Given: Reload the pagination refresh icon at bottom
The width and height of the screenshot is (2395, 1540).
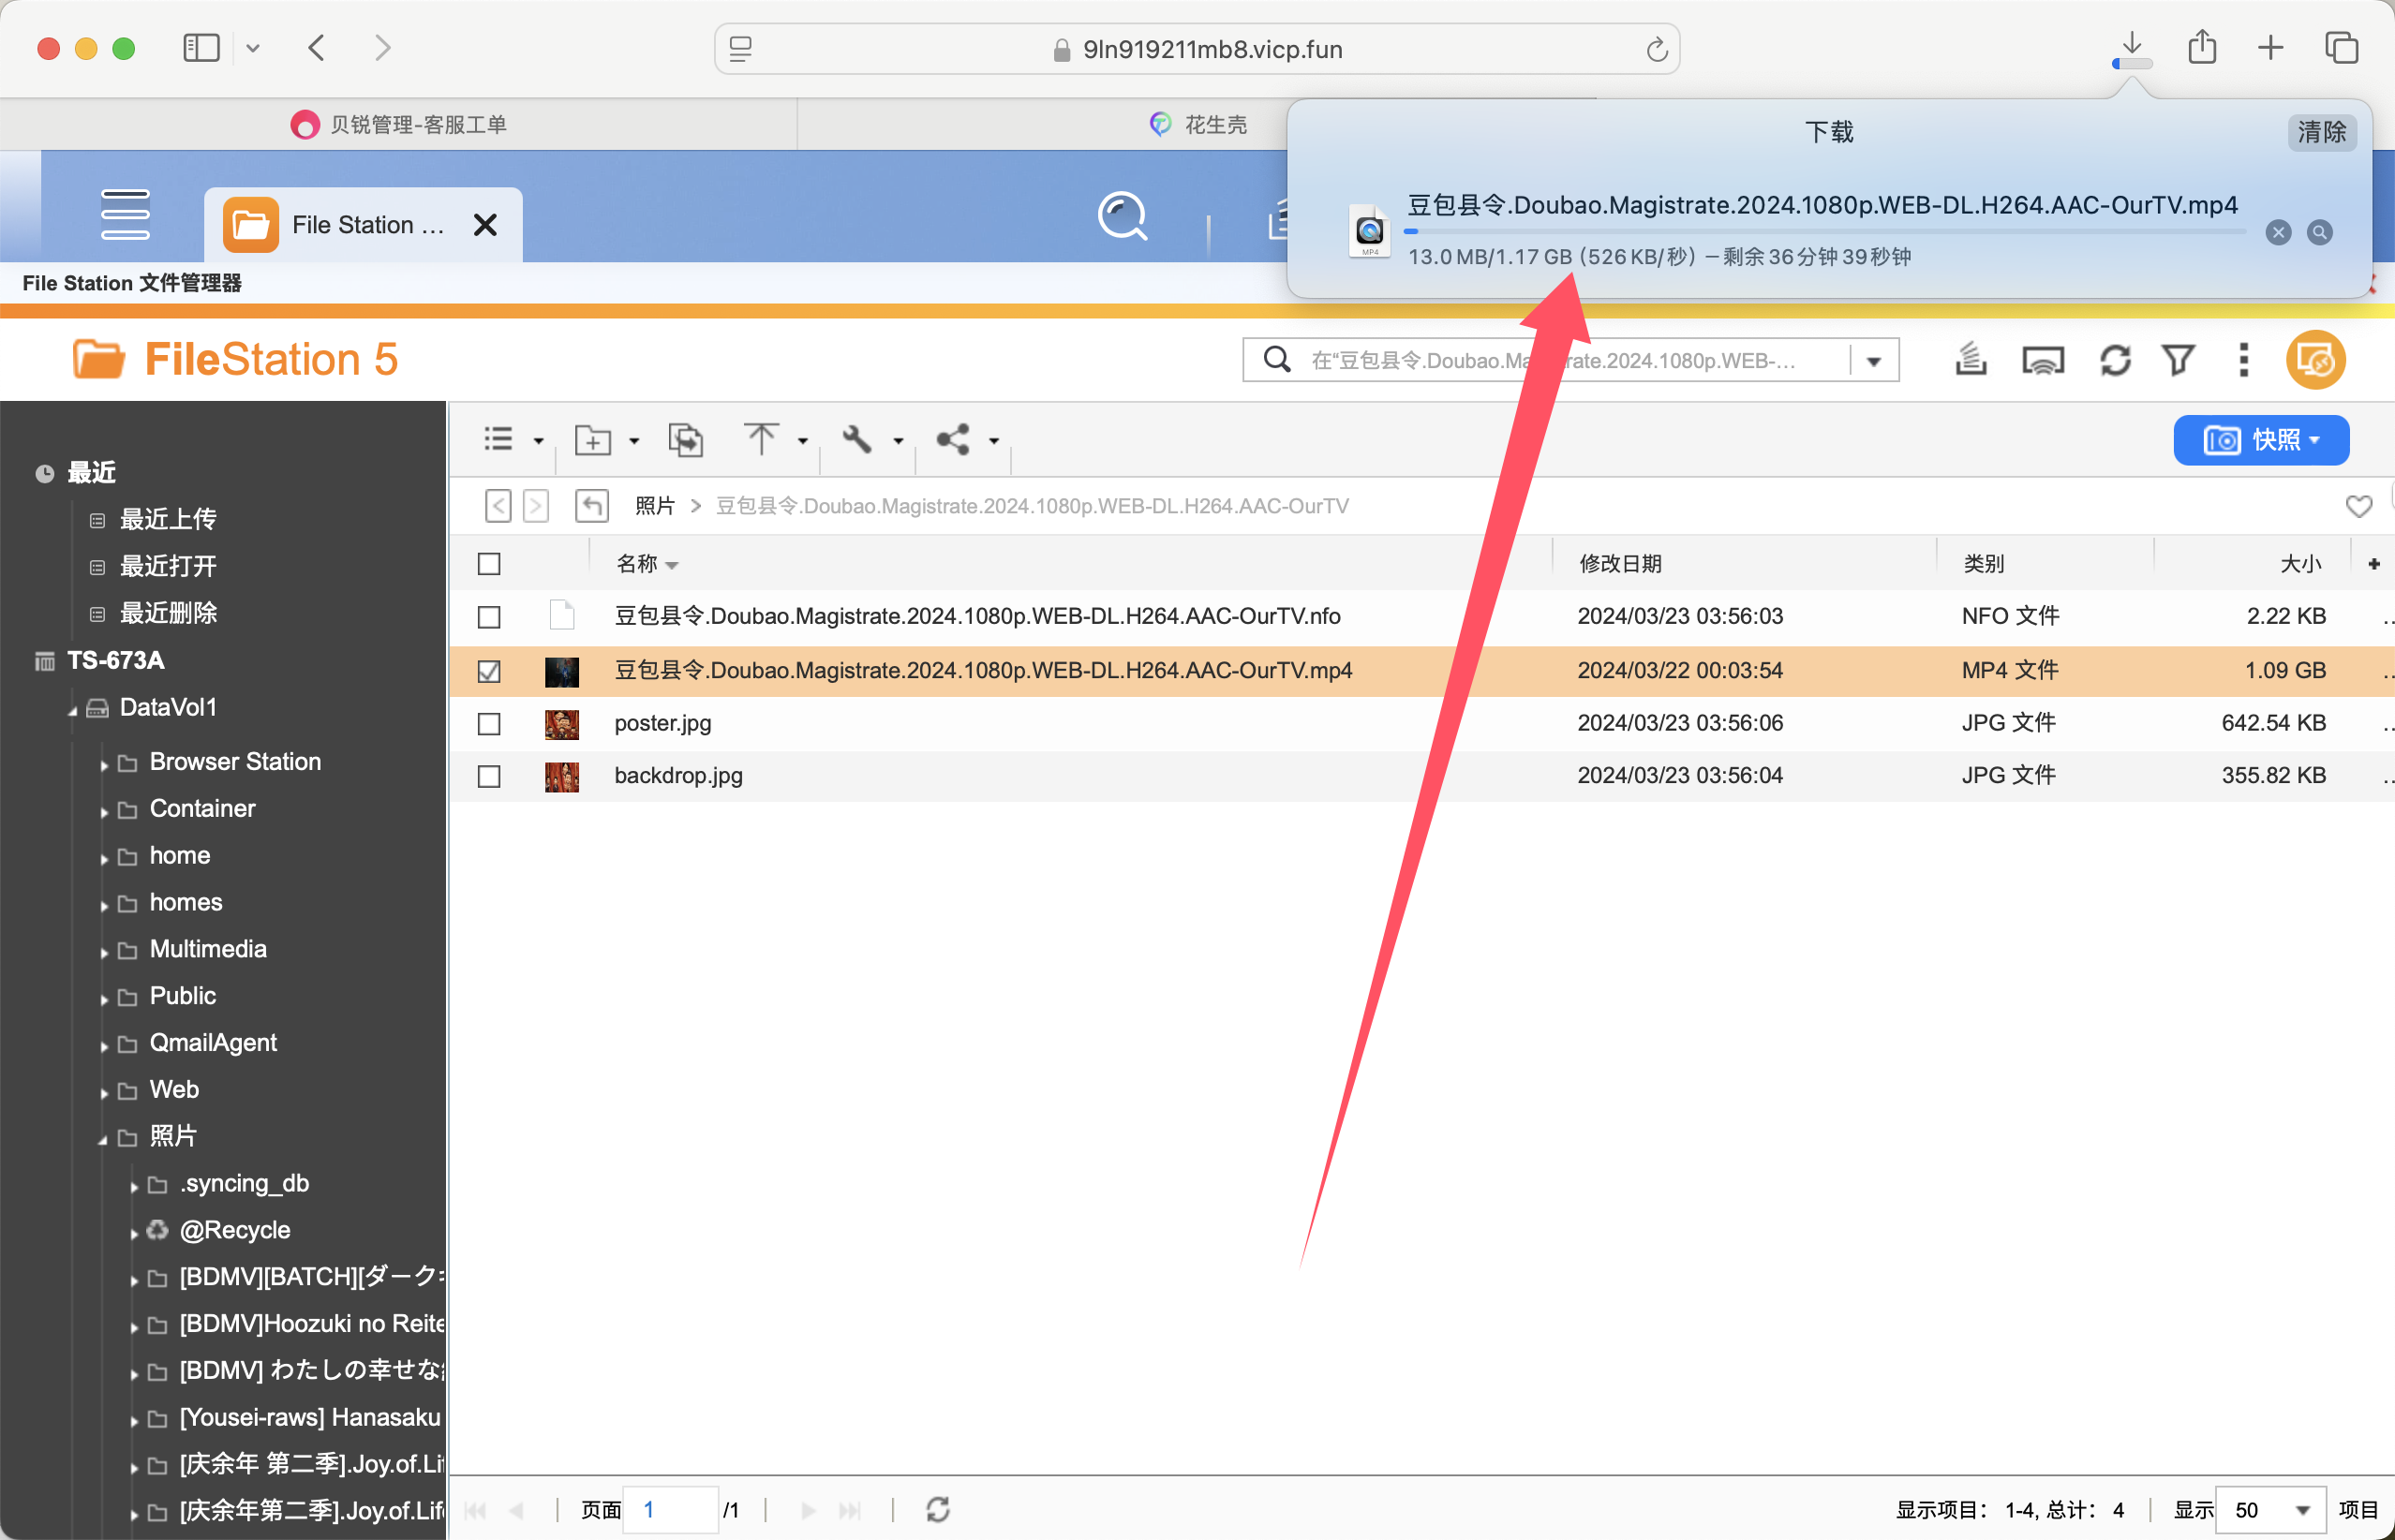Looking at the screenshot, I should (937, 1509).
